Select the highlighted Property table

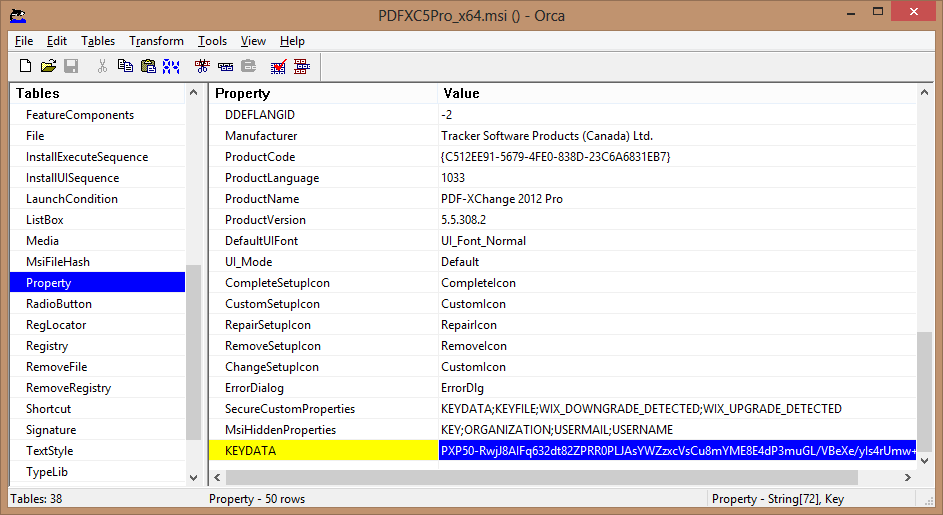pos(97,283)
